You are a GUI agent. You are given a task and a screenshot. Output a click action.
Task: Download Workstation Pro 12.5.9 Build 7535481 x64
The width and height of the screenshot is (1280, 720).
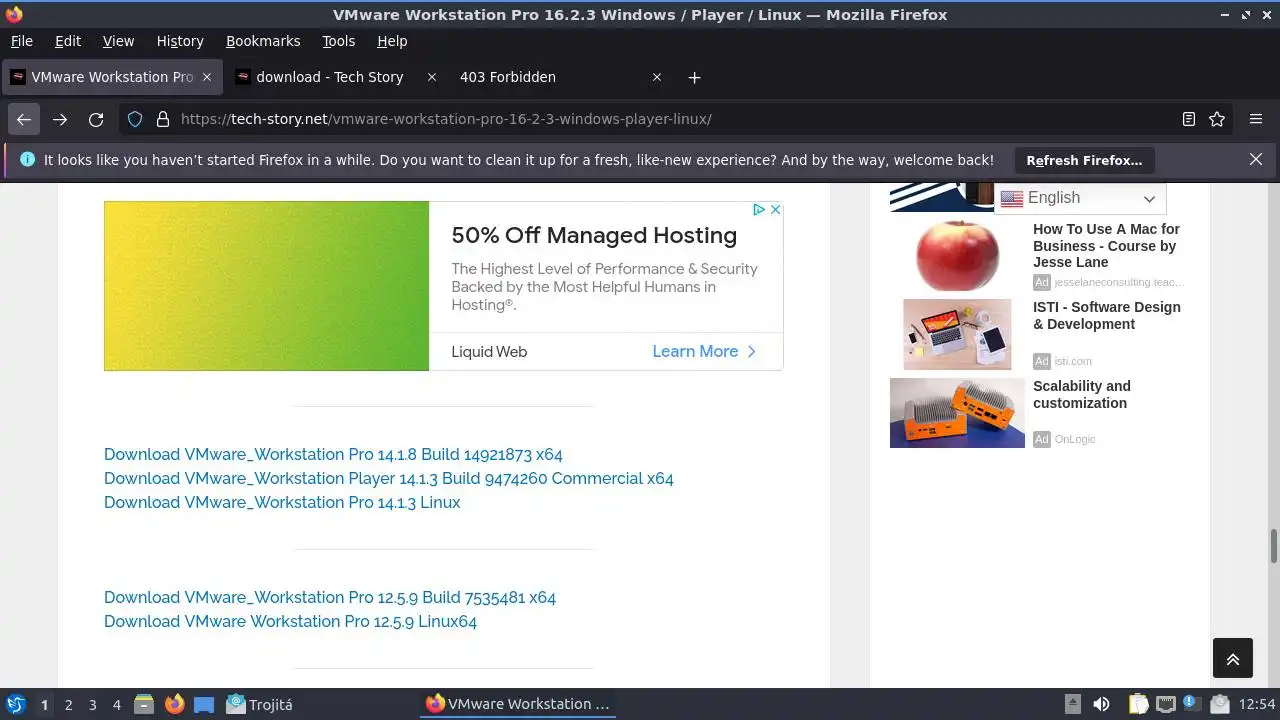coord(330,597)
